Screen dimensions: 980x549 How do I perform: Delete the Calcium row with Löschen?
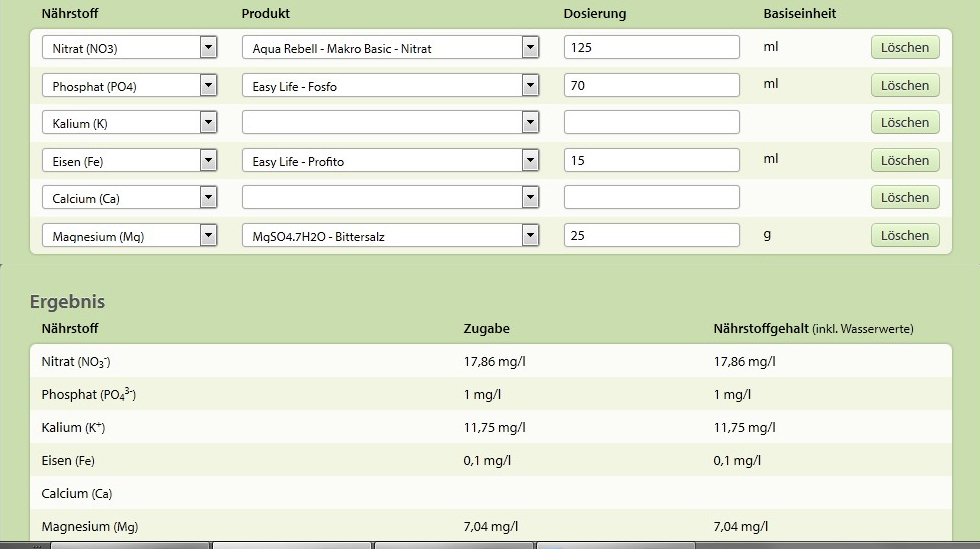[905, 198]
